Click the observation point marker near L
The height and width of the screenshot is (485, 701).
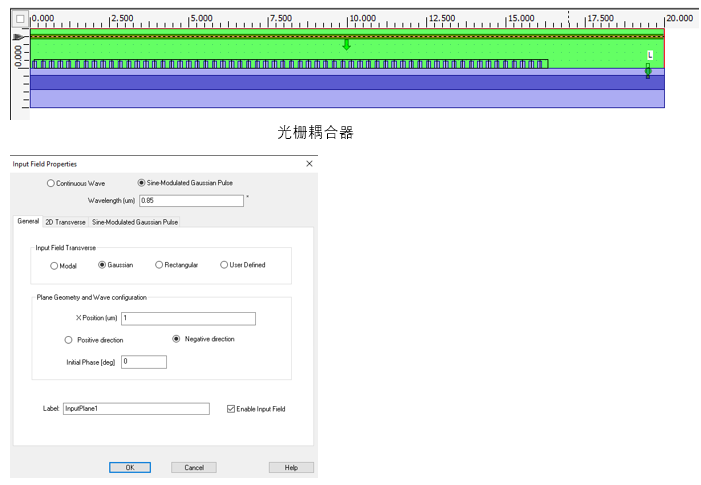pos(648,71)
